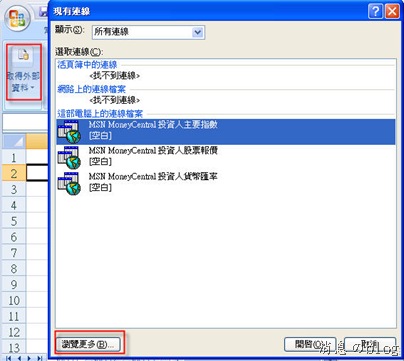The width and height of the screenshot is (404, 361).
Task: Select row header 5 in Excel sheet
Action: [x=14, y=221]
